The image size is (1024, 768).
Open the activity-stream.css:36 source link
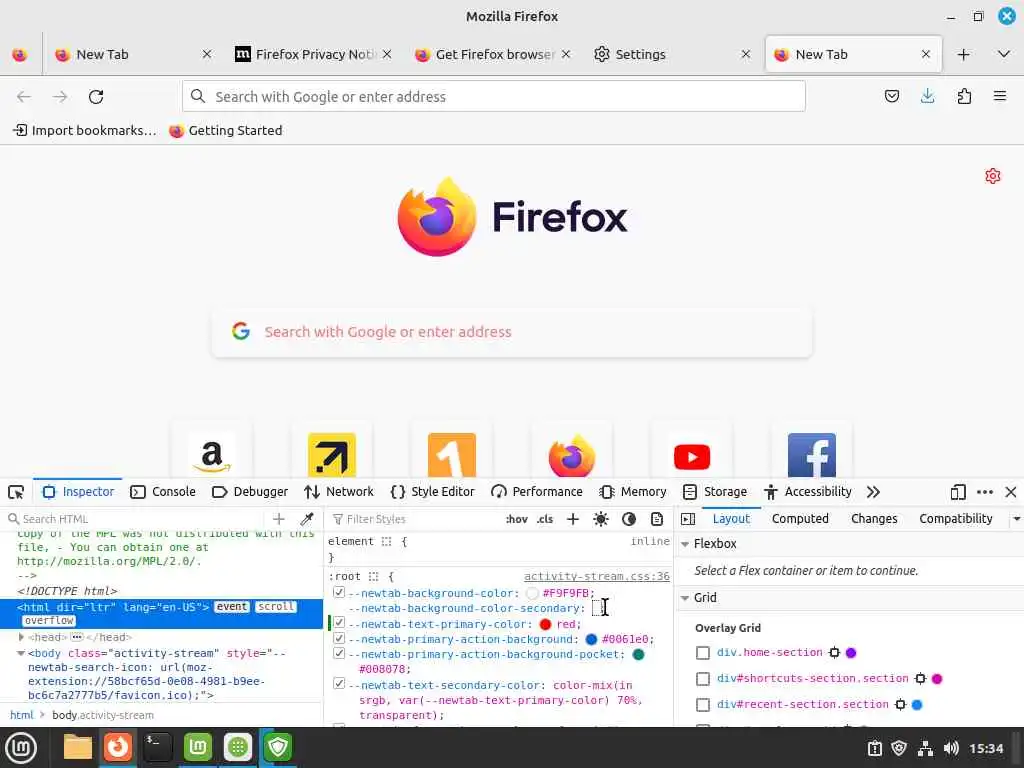pos(597,576)
